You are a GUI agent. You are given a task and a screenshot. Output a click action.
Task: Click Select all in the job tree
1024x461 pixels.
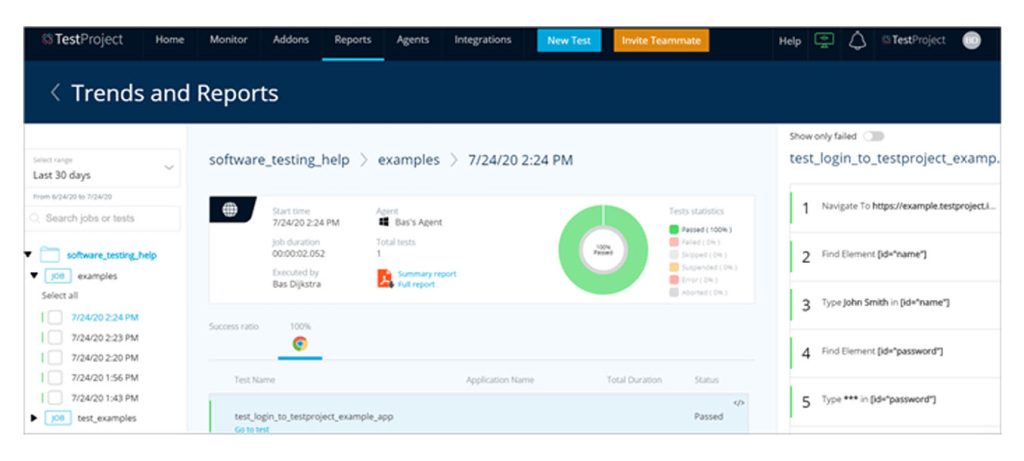click(60, 296)
